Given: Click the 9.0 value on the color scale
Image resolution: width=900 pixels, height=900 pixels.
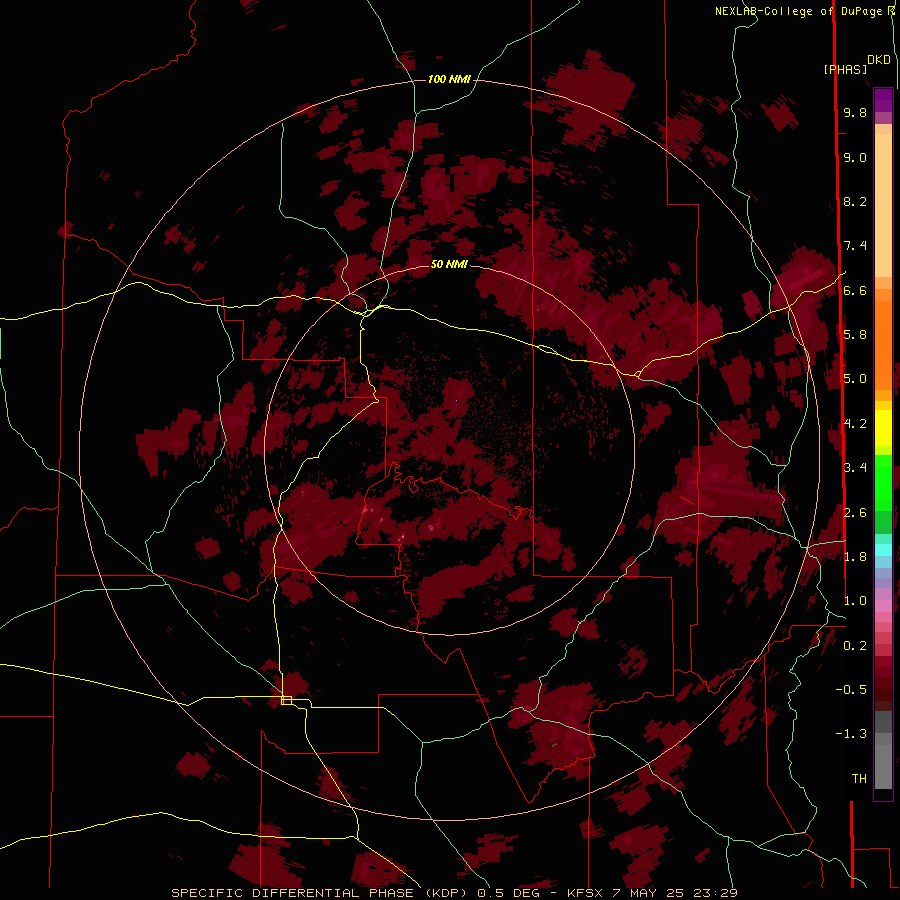Looking at the screenshot, I should [x=855, y=158].
